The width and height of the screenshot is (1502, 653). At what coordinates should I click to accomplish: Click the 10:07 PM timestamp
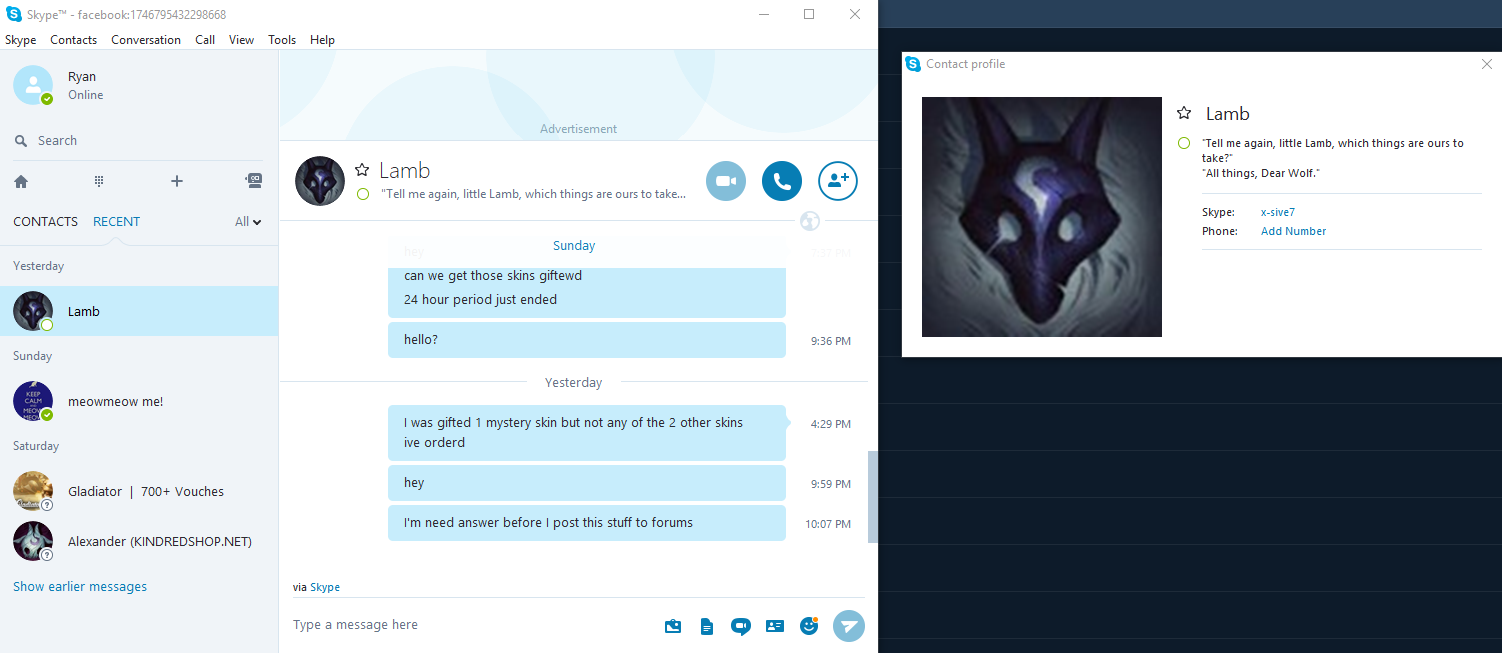pyautogui.click(x=828, y=524)
